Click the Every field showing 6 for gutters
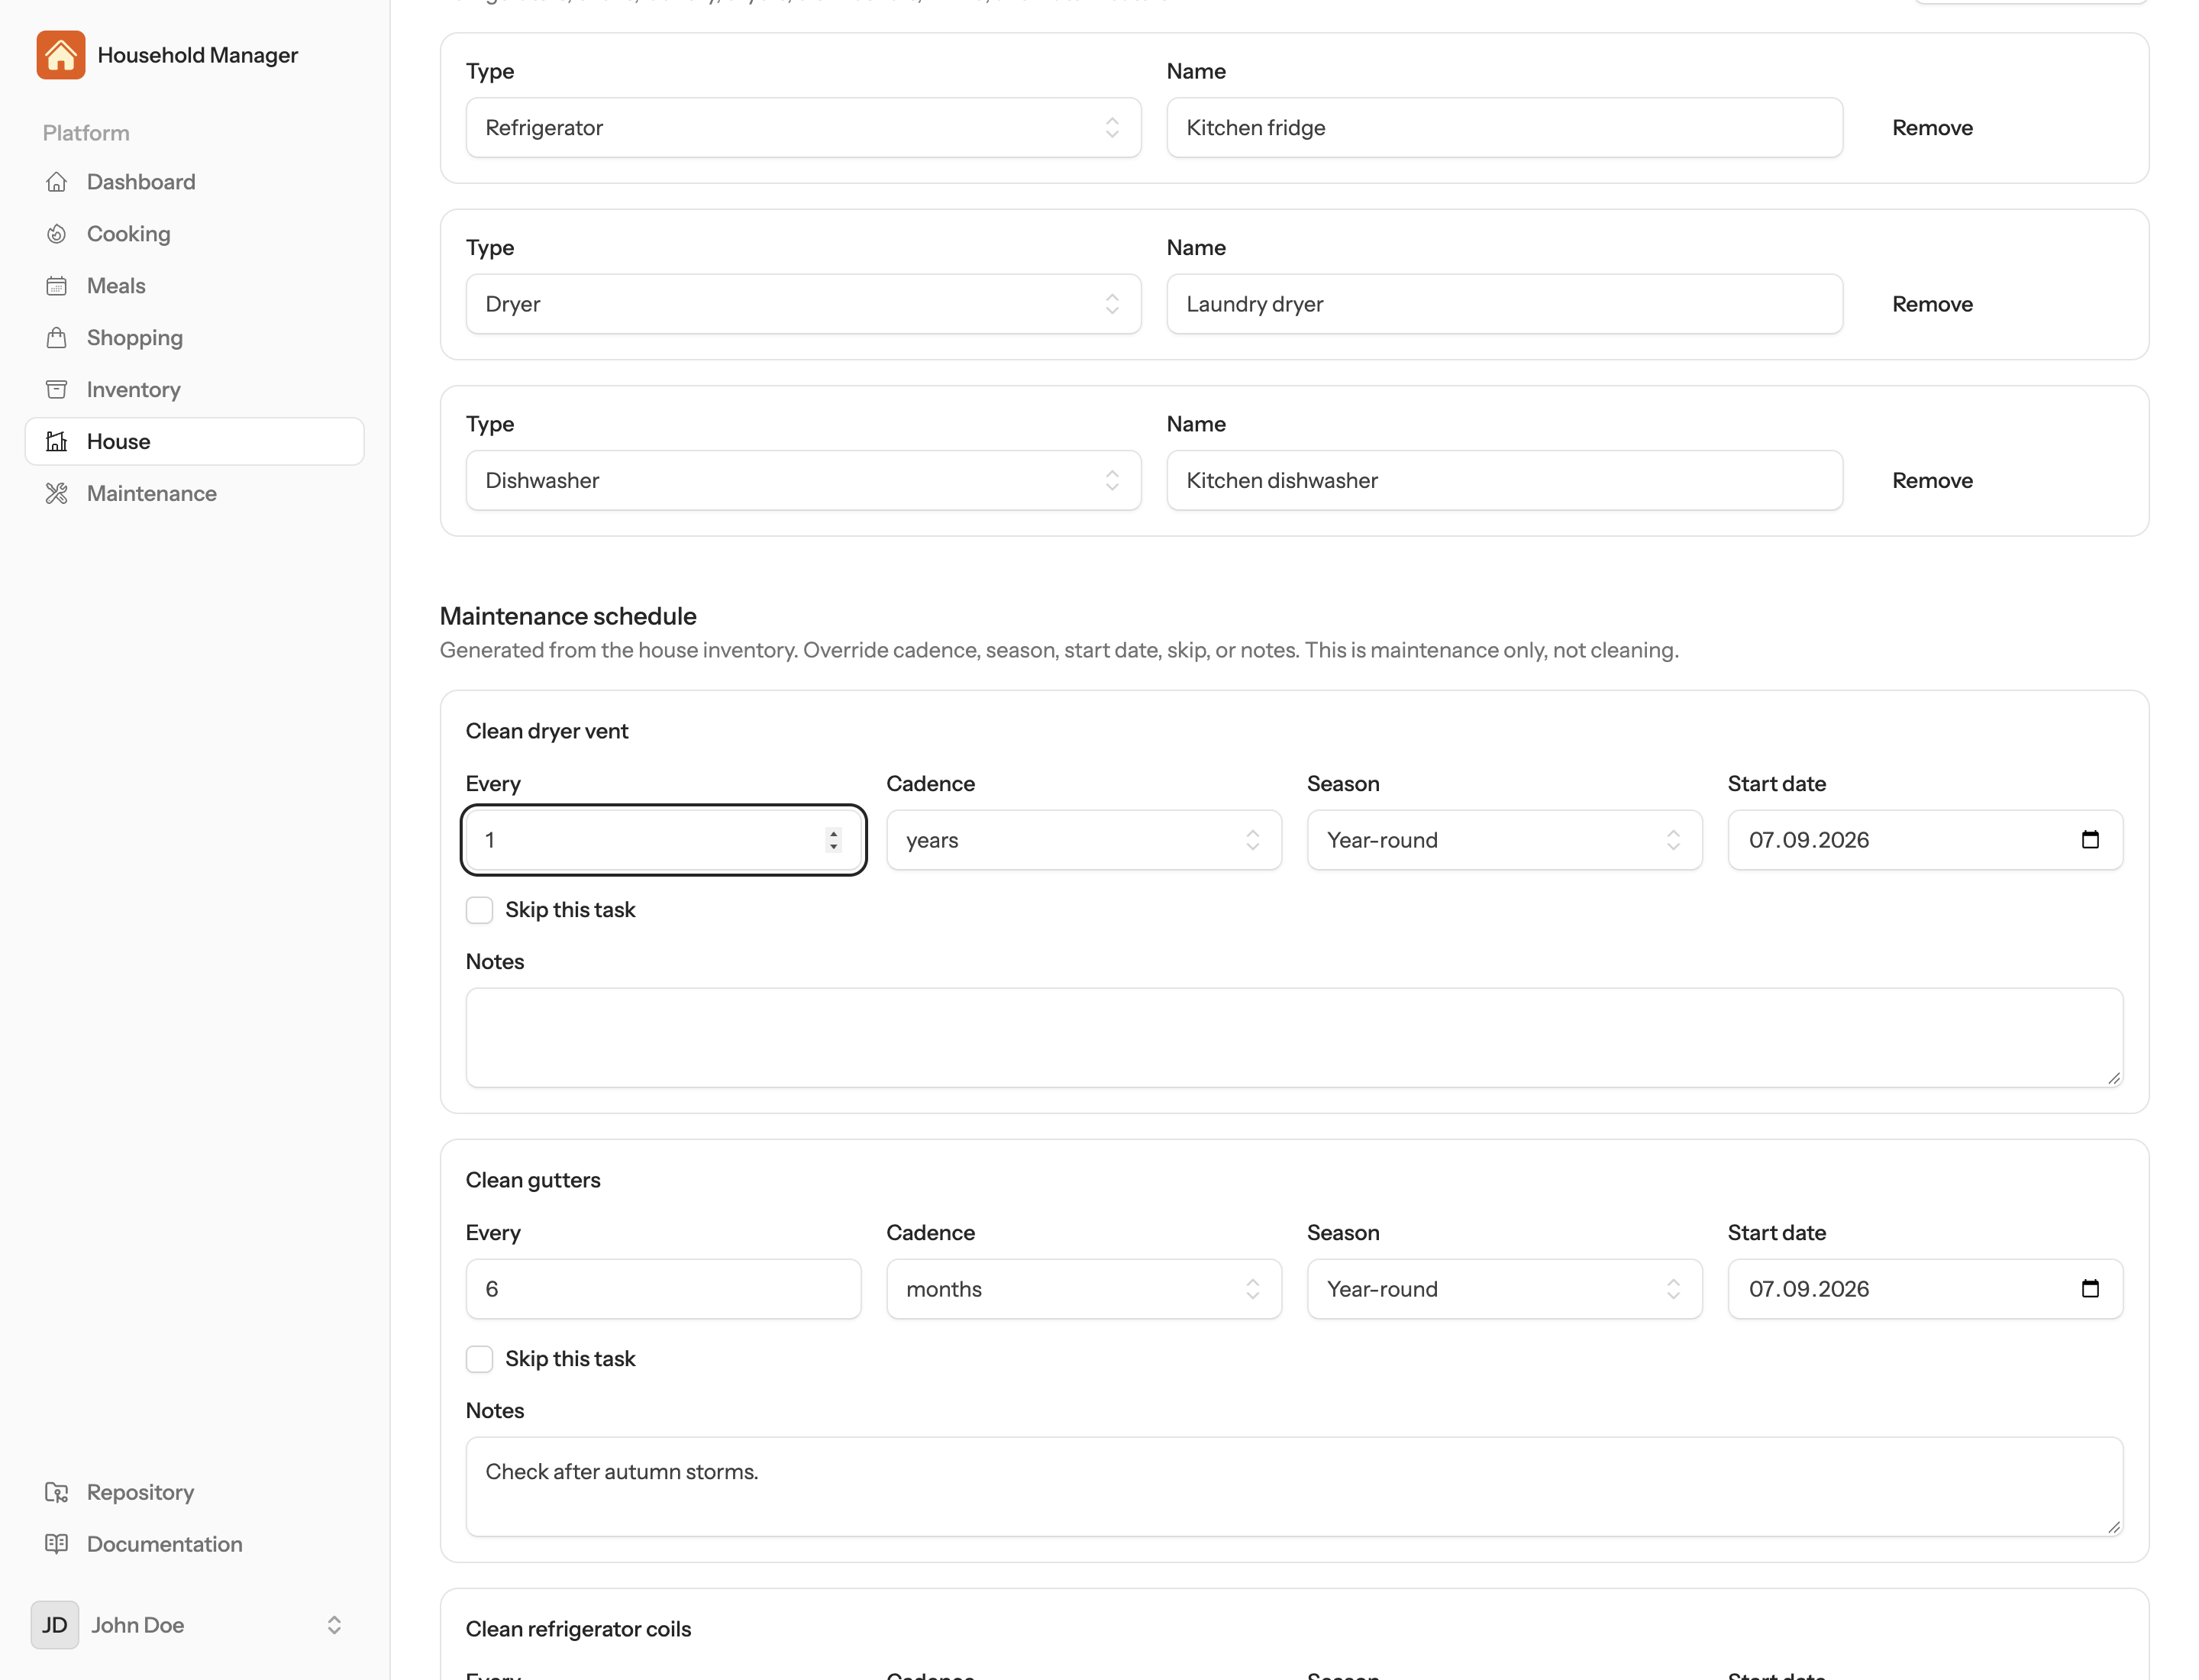This screenshot has height=1680, width=2199. tap(663, 1289)
